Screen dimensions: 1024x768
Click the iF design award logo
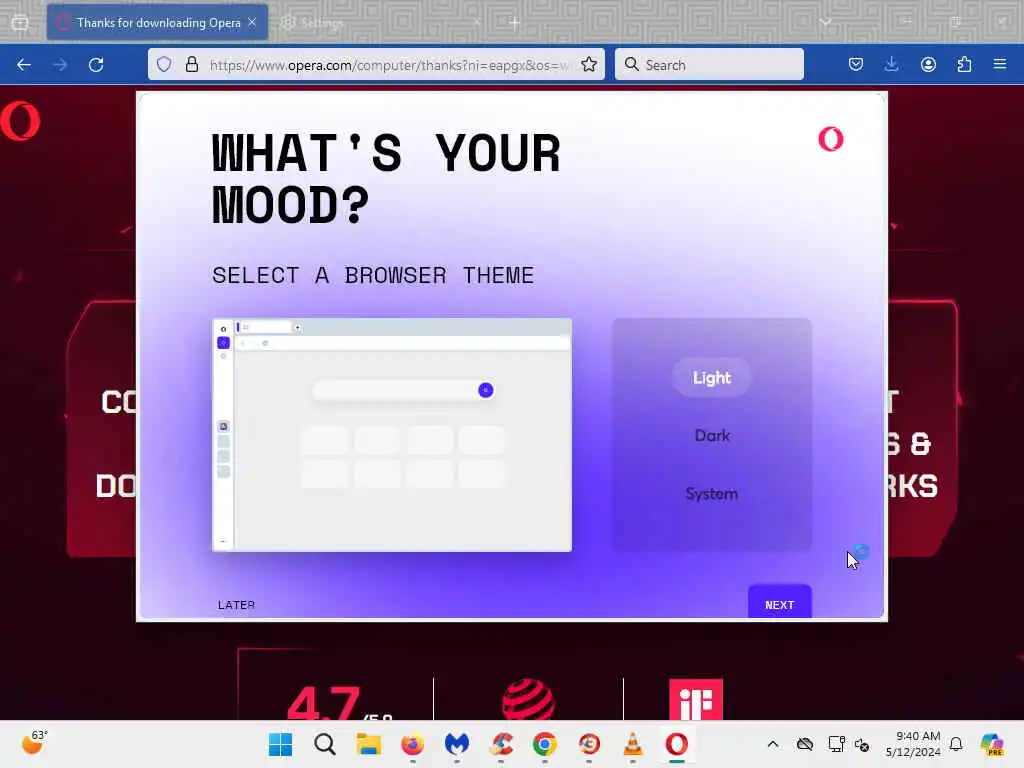pyautogui.click(x=696, y=700)
